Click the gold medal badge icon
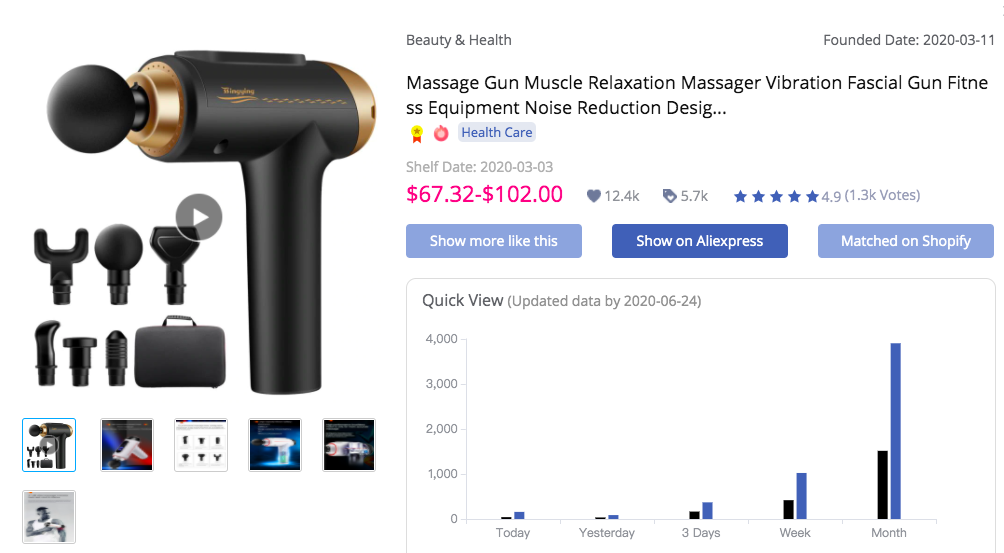1004x553 pixels. pos(417,133)
